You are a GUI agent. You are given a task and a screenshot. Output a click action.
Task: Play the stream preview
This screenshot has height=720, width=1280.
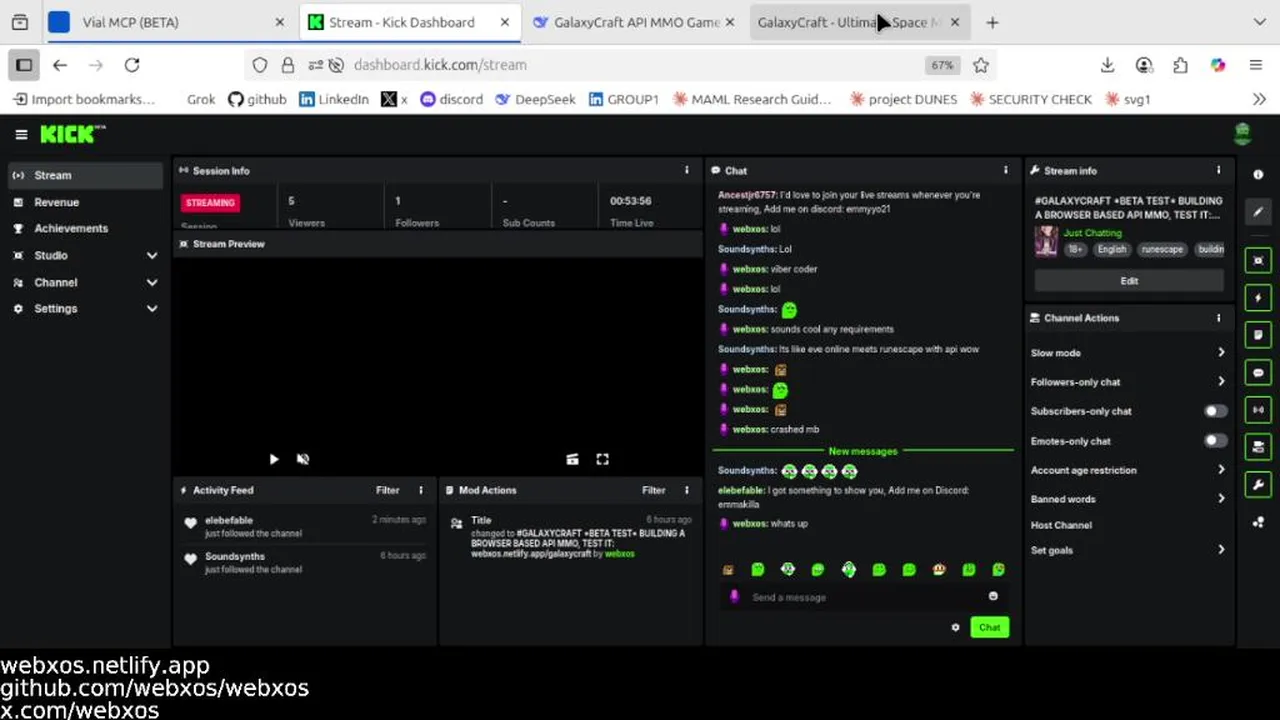point(274,459)
